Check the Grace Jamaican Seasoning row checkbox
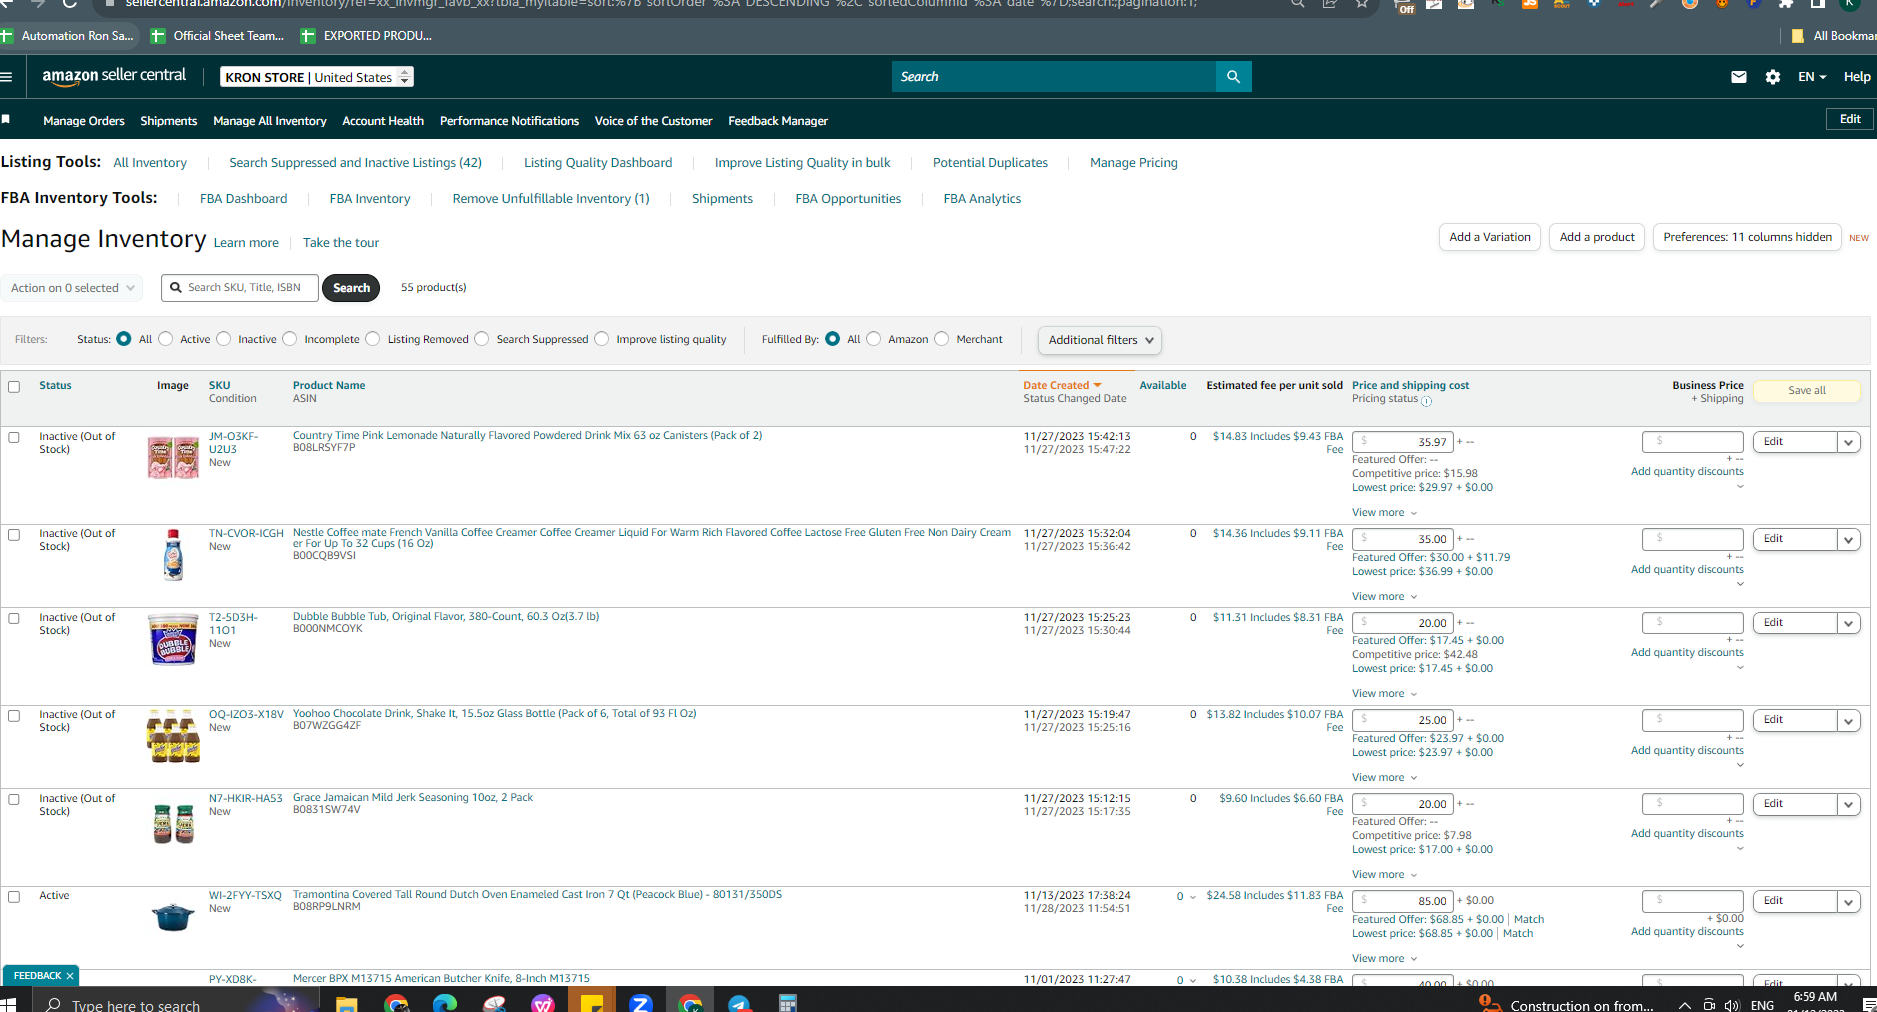The width and height of the screenshot is (1877, 1012). click(x=14, y=799)
